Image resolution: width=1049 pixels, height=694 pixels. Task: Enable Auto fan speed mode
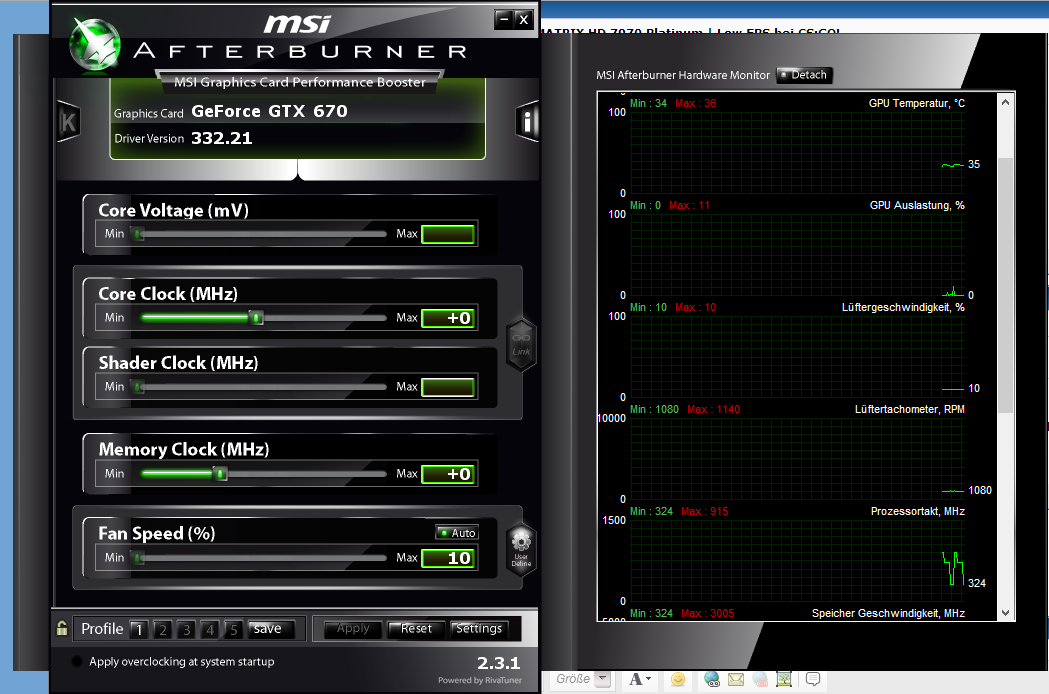[x=457, y=533]
